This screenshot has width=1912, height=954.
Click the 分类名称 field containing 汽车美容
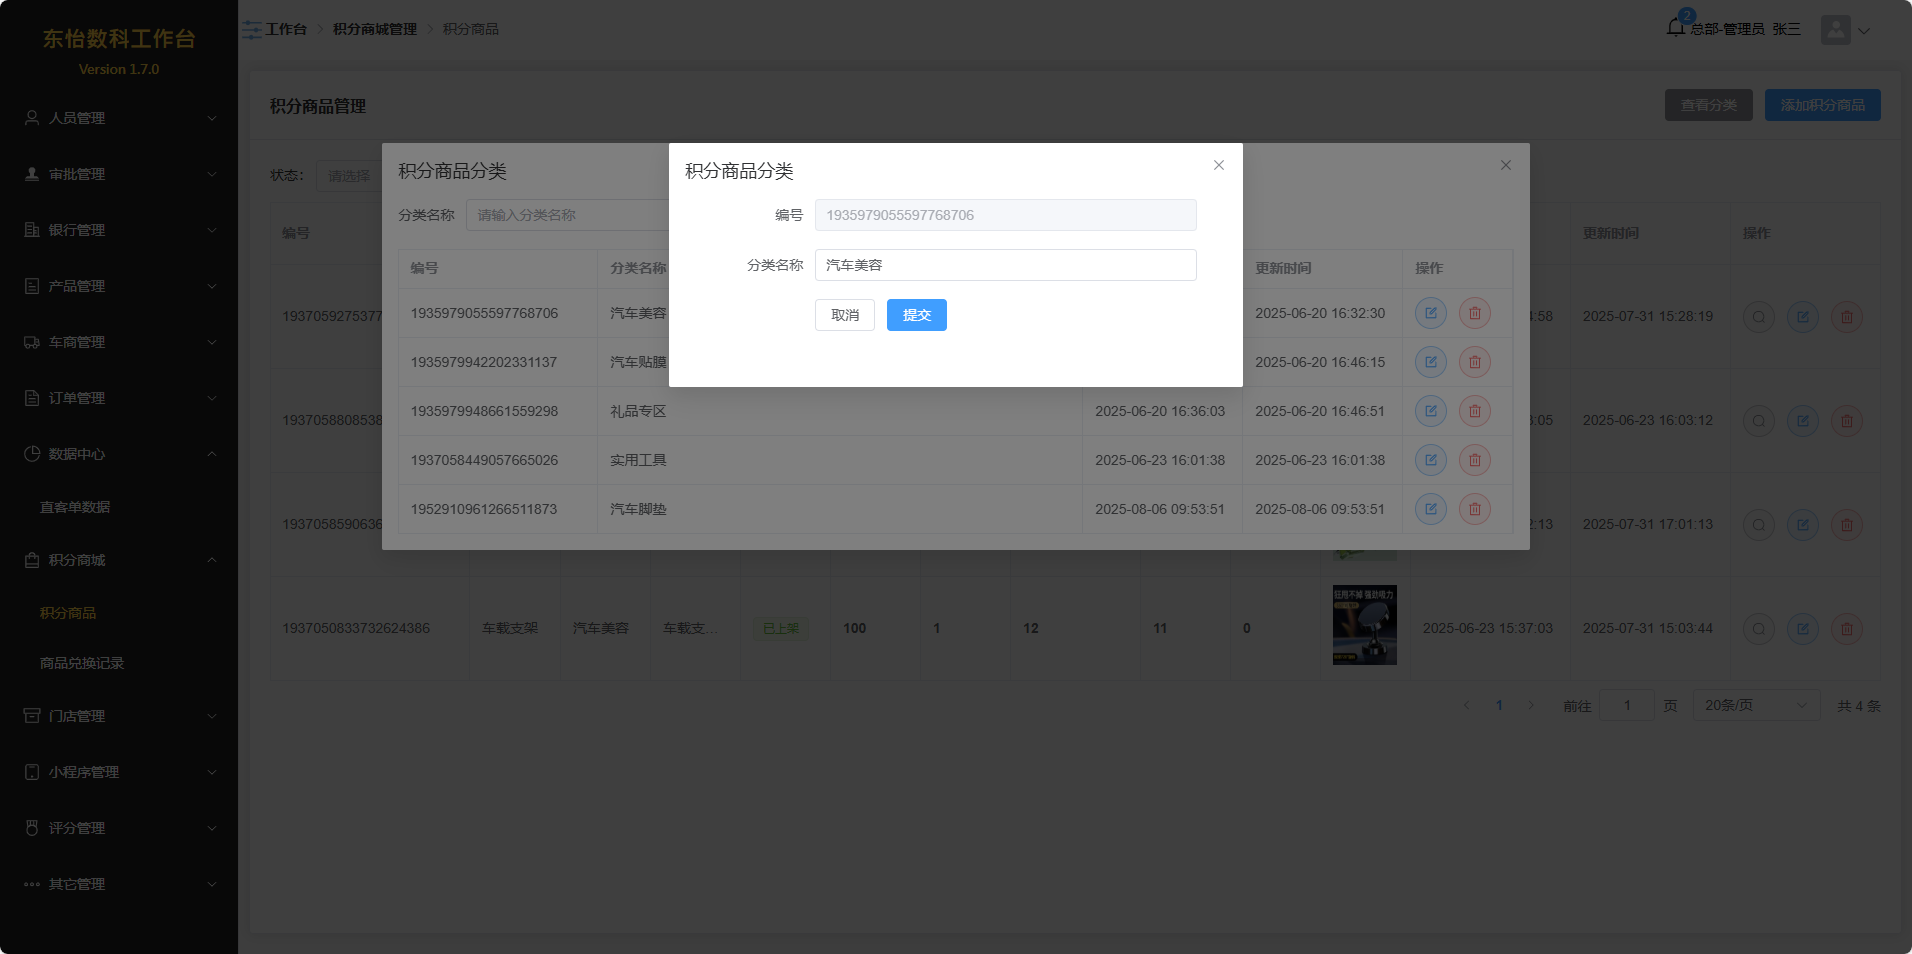point(1005,265)
